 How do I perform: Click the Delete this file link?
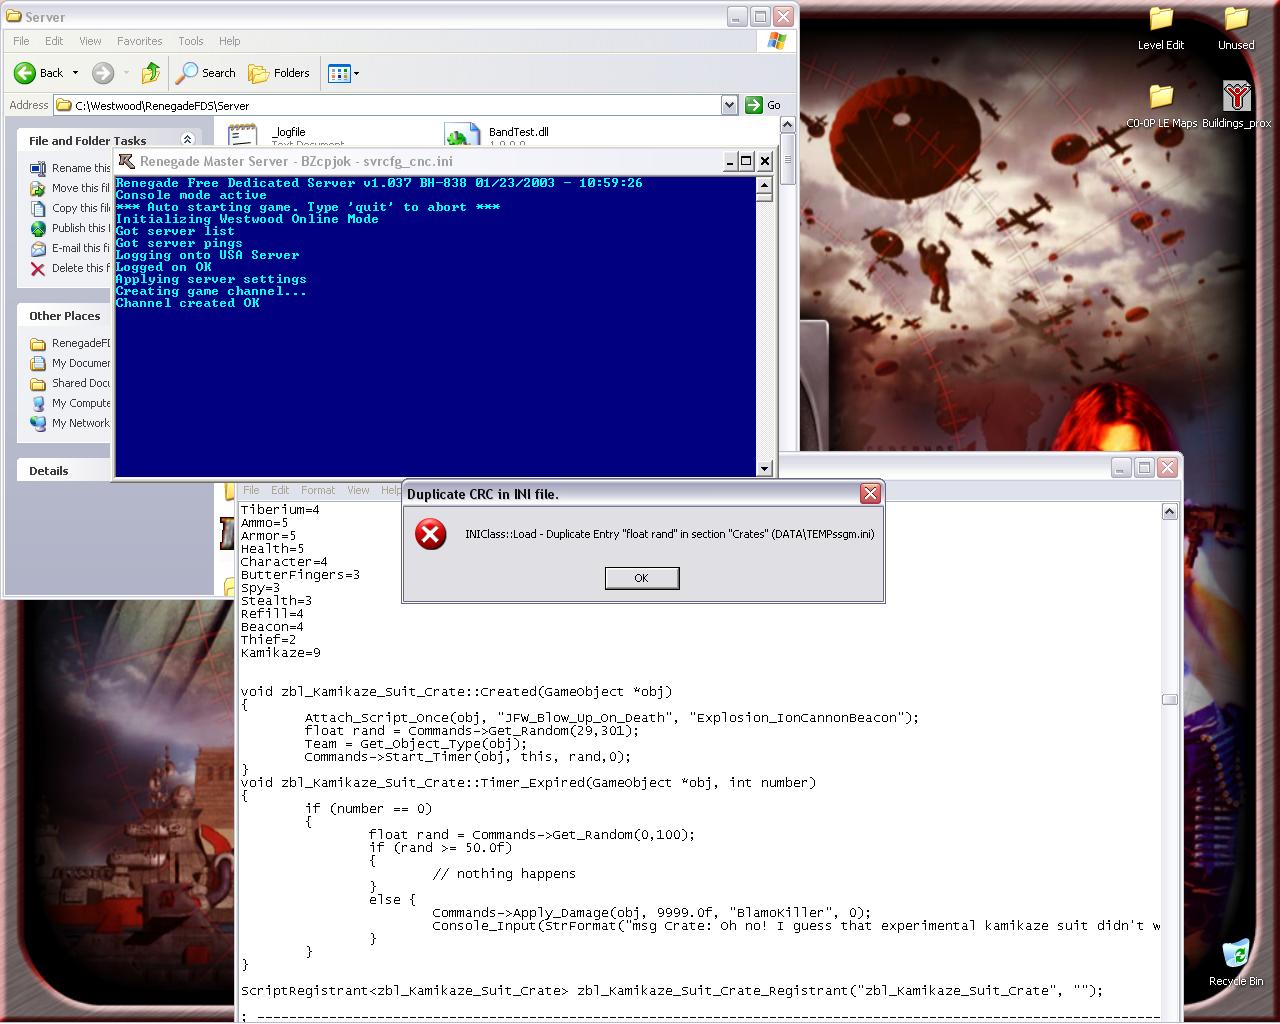(80, 268)
